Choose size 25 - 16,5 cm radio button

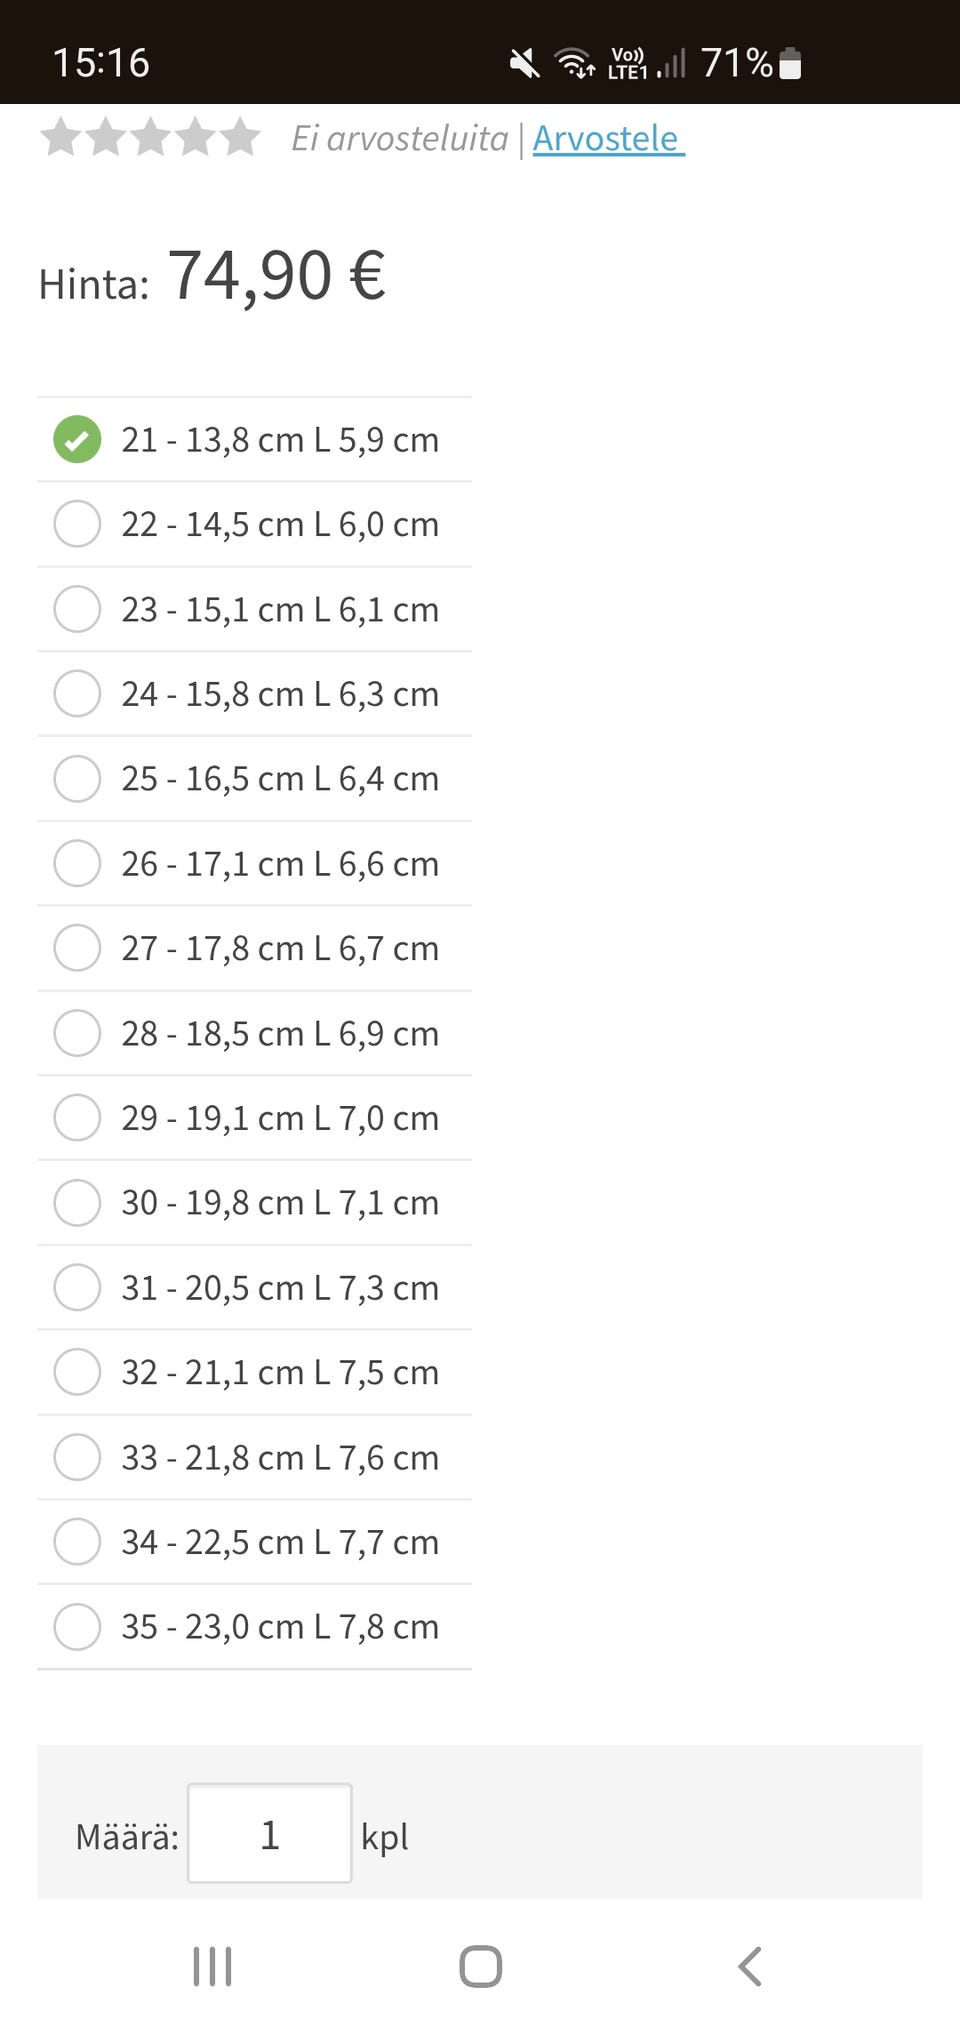pos(77,778)
